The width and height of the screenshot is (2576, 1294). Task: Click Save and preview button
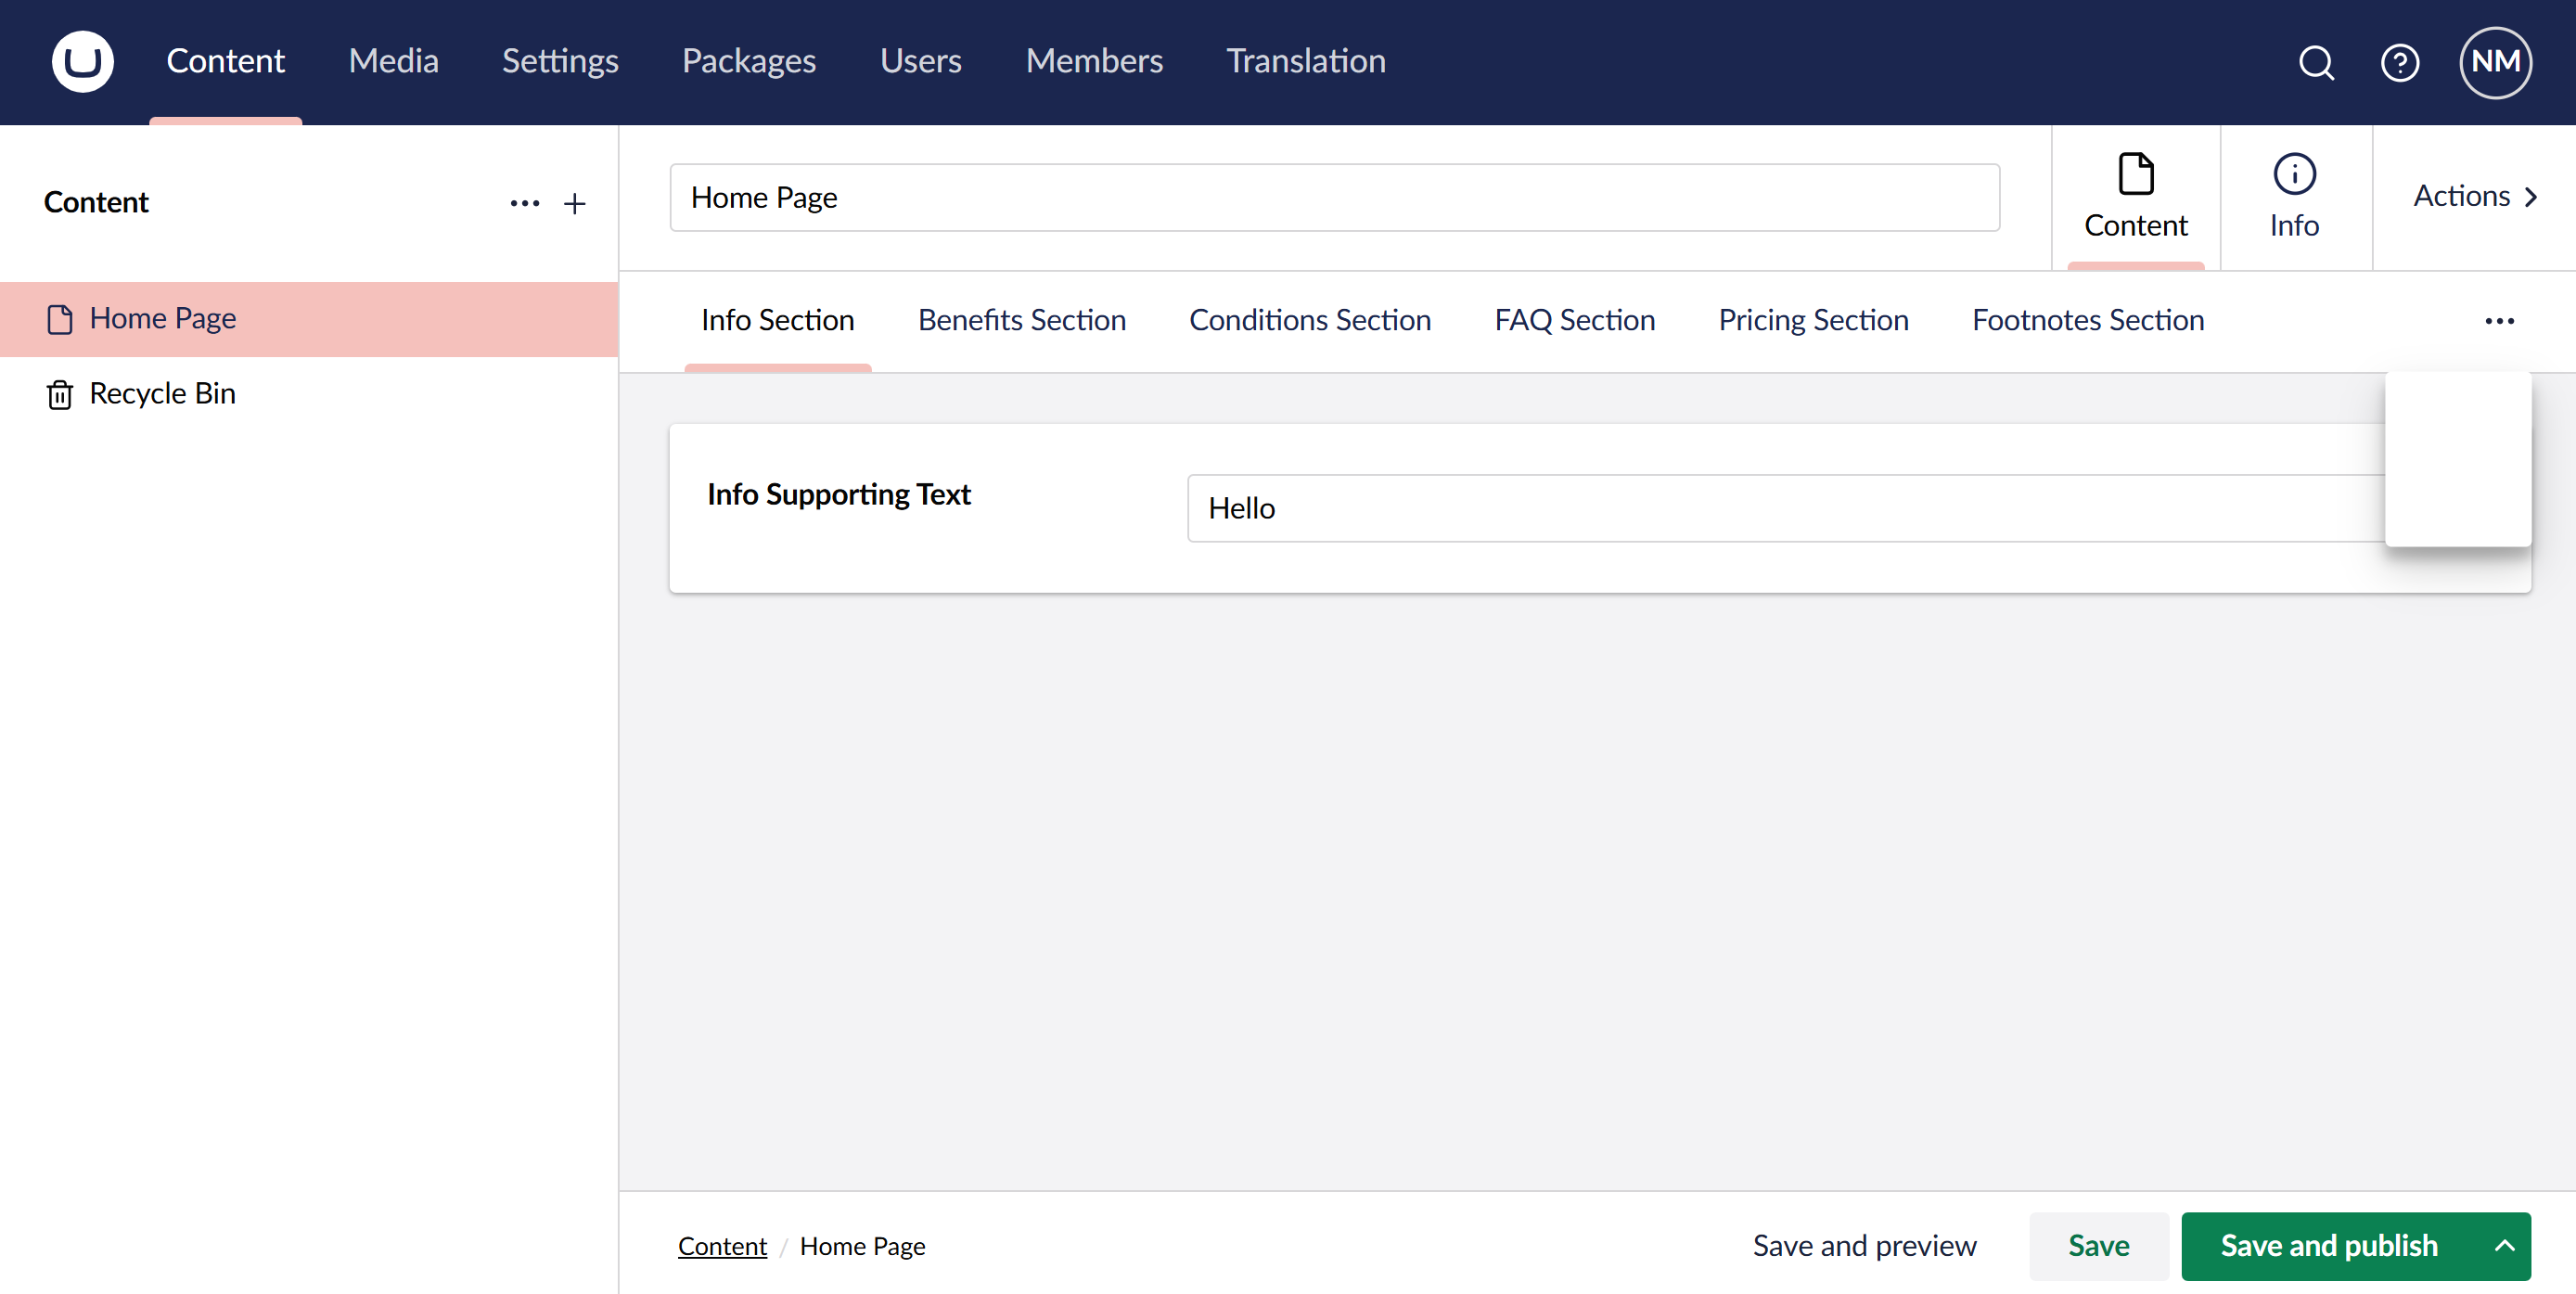pyautogui.click(x=1864, y=1246)
